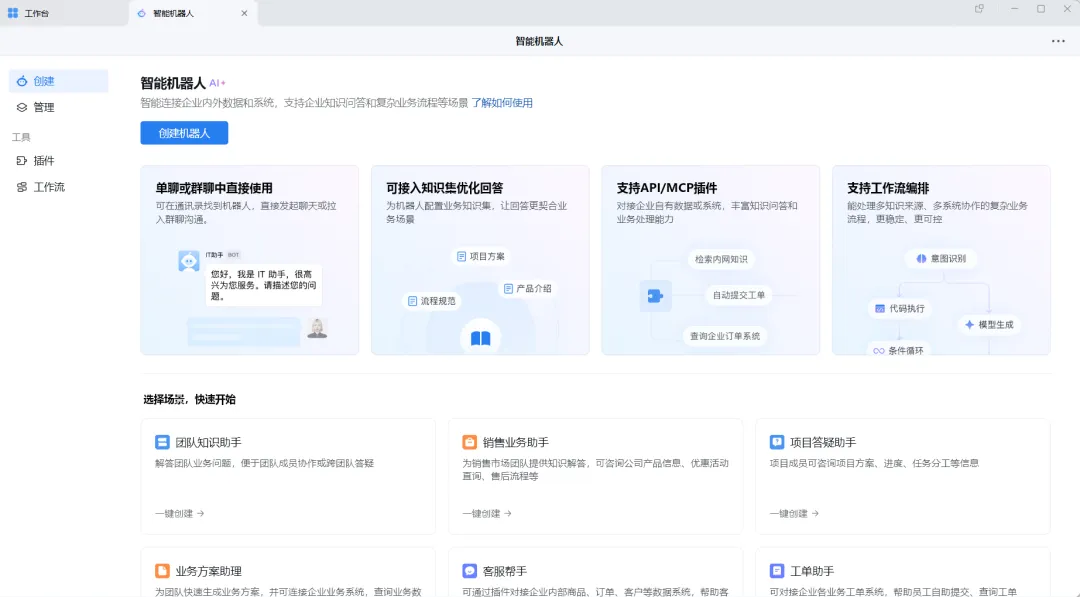Click the 支持API/MCP插件 card
The image size is (1080, 597).
point(711,260)
